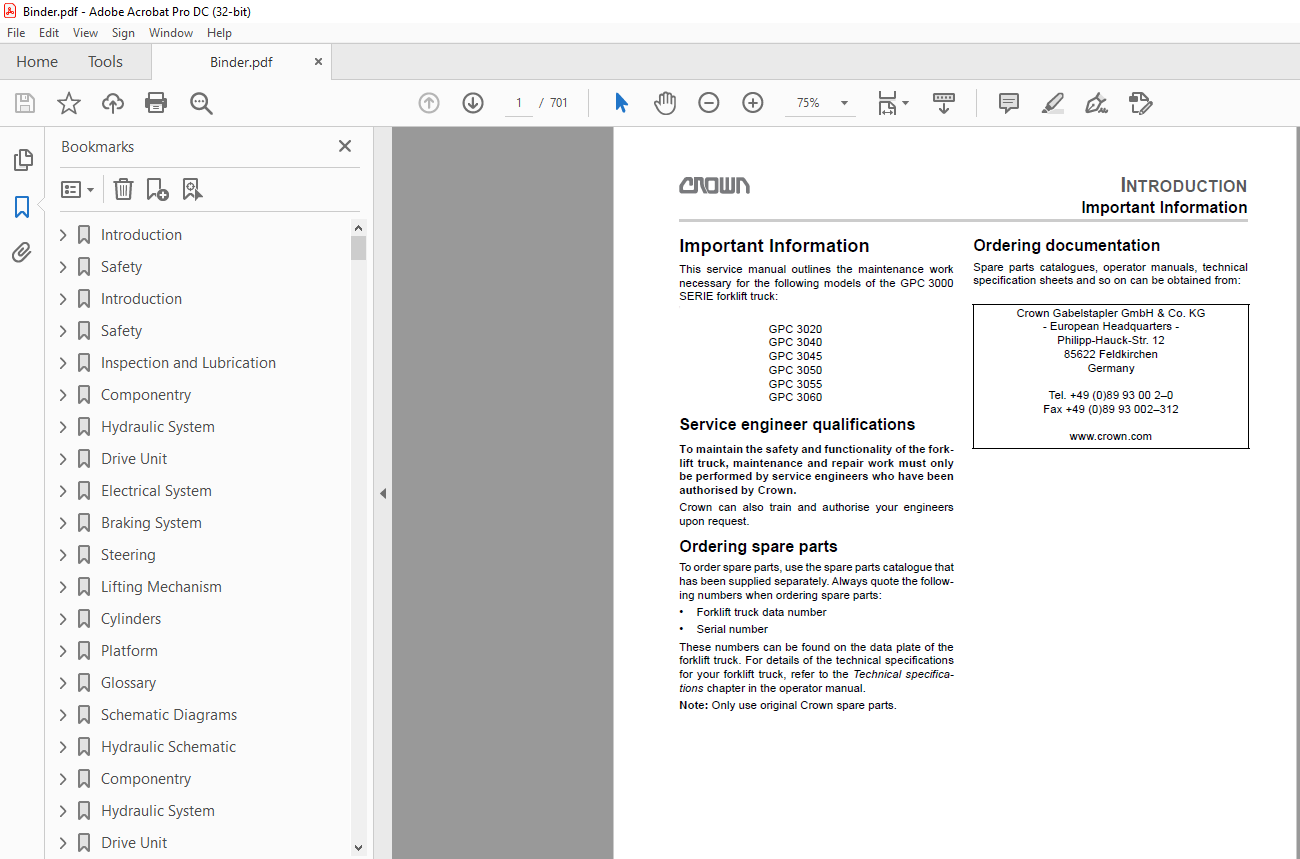
Task: Go to the previous page arrow
Action: point(429,103)
